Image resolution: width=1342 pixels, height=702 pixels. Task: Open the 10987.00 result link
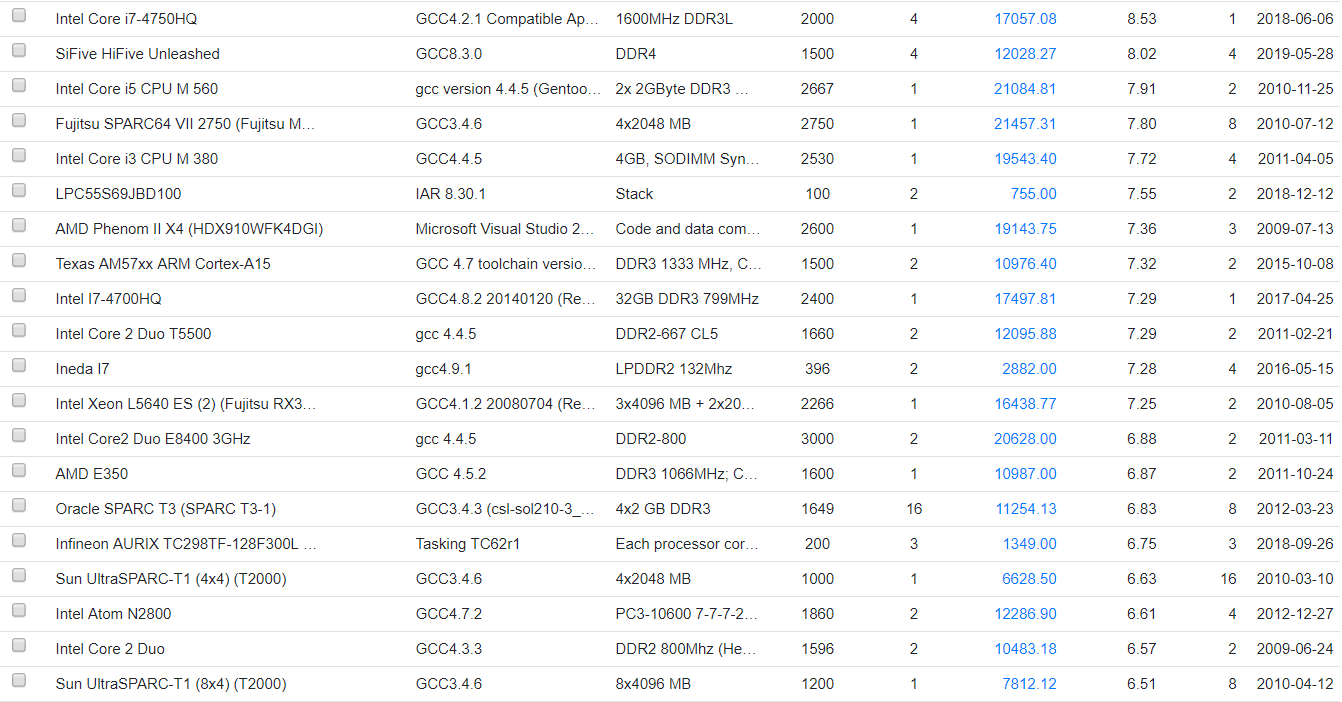tap(1025, 474)
